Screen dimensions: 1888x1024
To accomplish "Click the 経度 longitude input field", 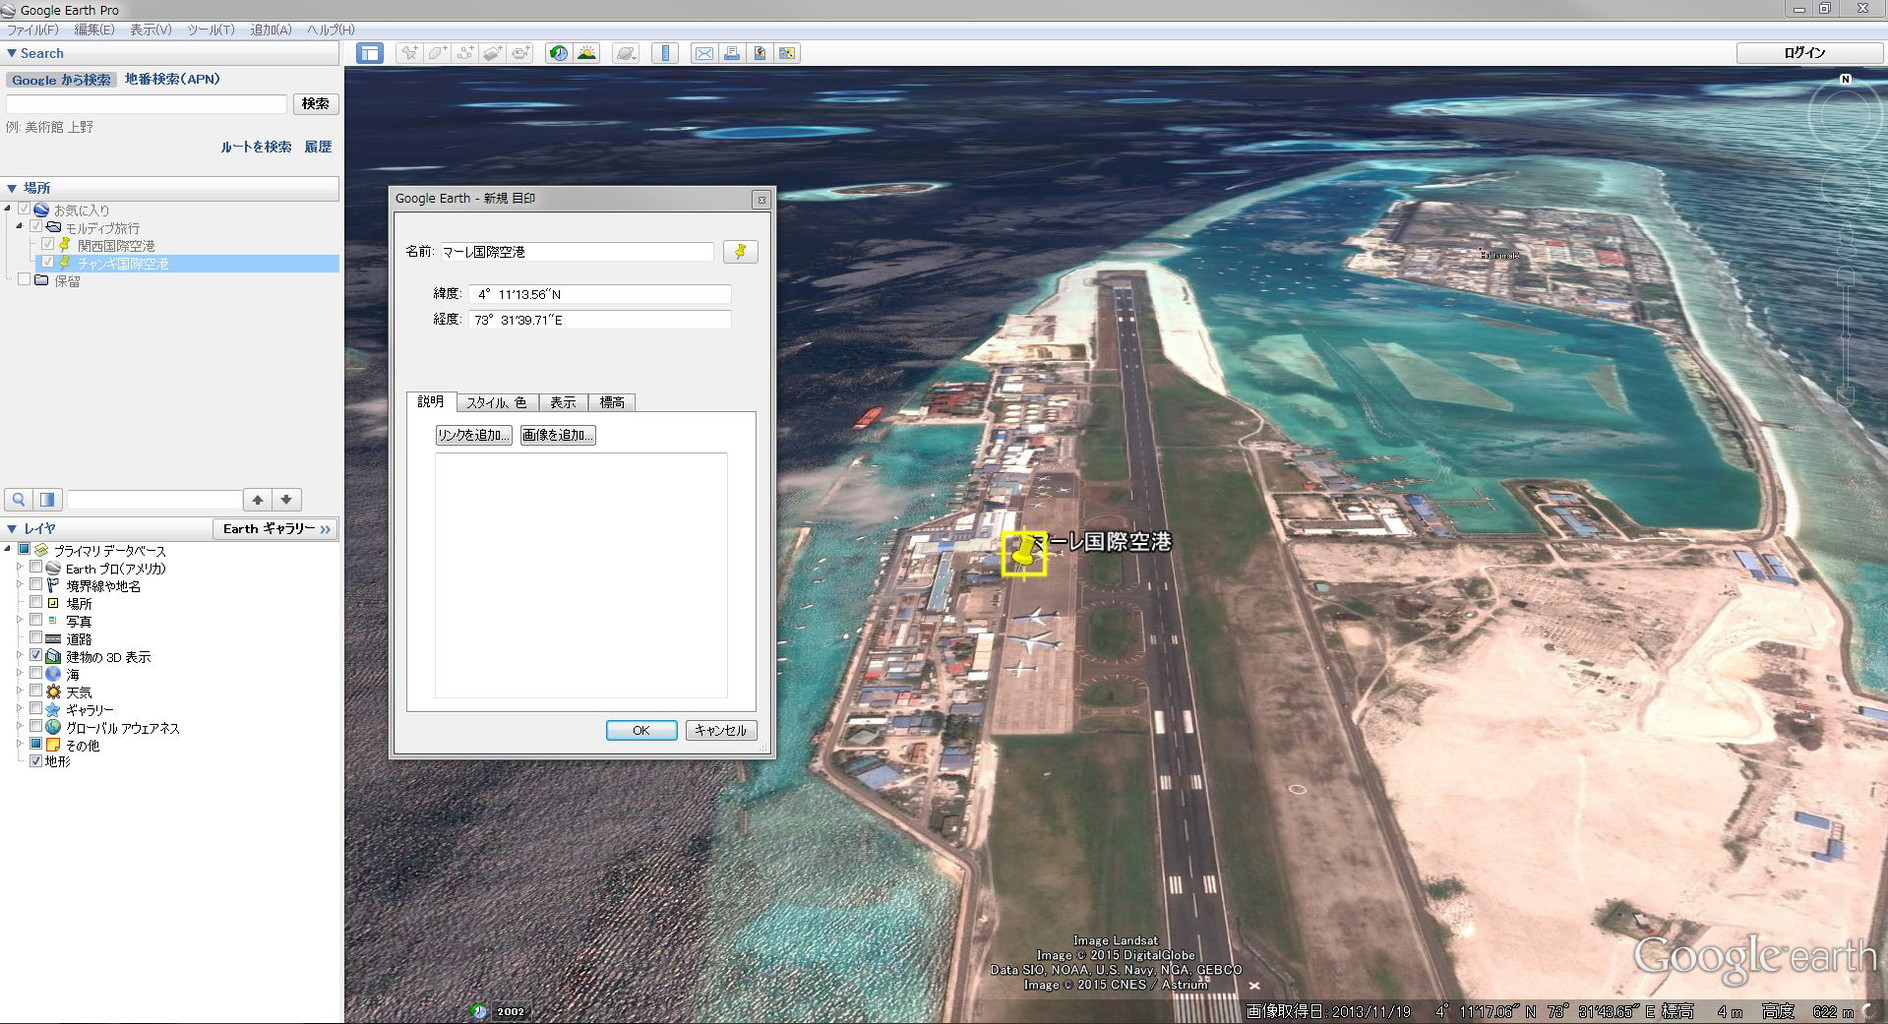I will (x=600, y=320).
